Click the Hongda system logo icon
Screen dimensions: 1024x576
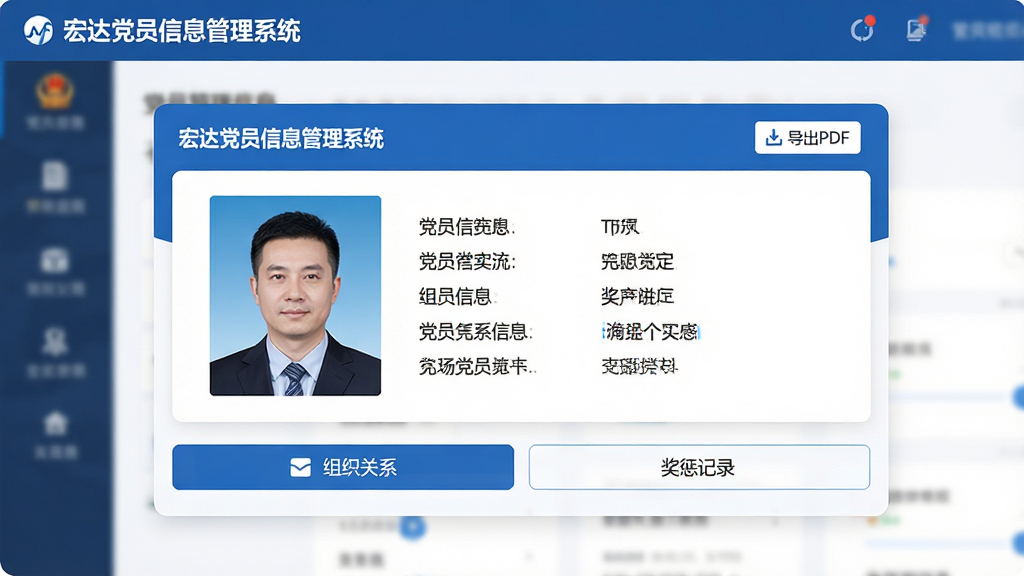click(x=38, y=31)
